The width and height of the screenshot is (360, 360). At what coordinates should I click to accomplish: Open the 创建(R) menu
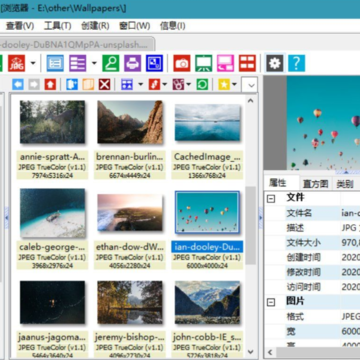[95, 26]
